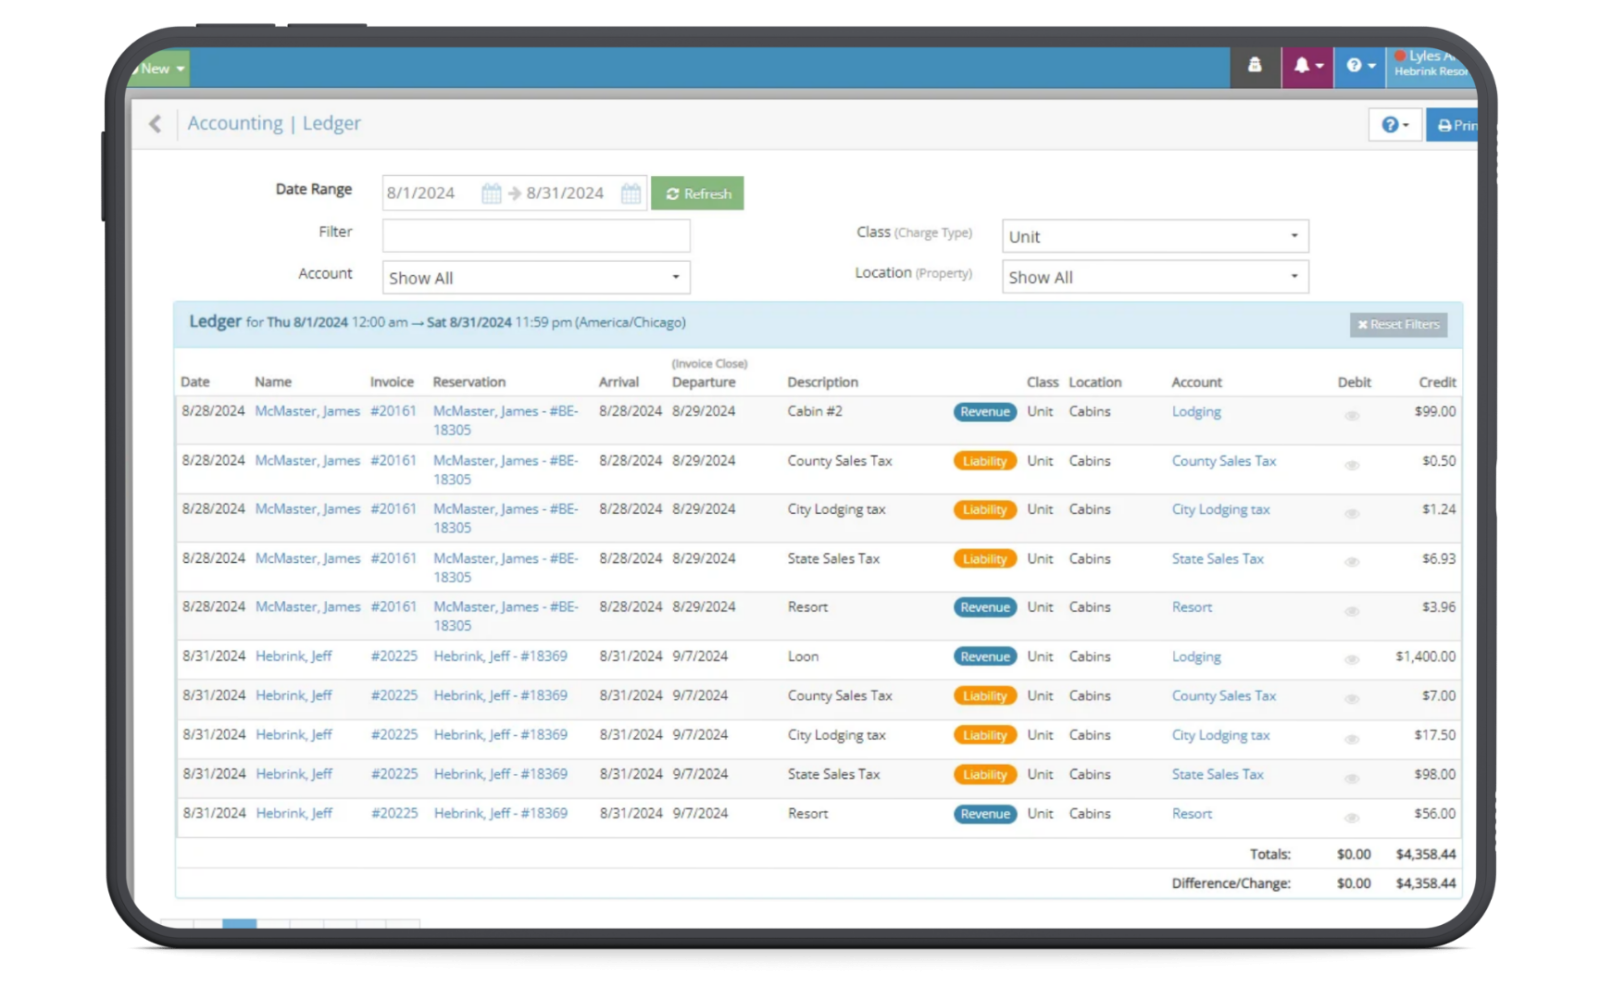The height and width of the screenshot is (1000, 1600).
Task: Expand the Account Show All dropdown
Action: pyautogui.click(x=536, y=278)
